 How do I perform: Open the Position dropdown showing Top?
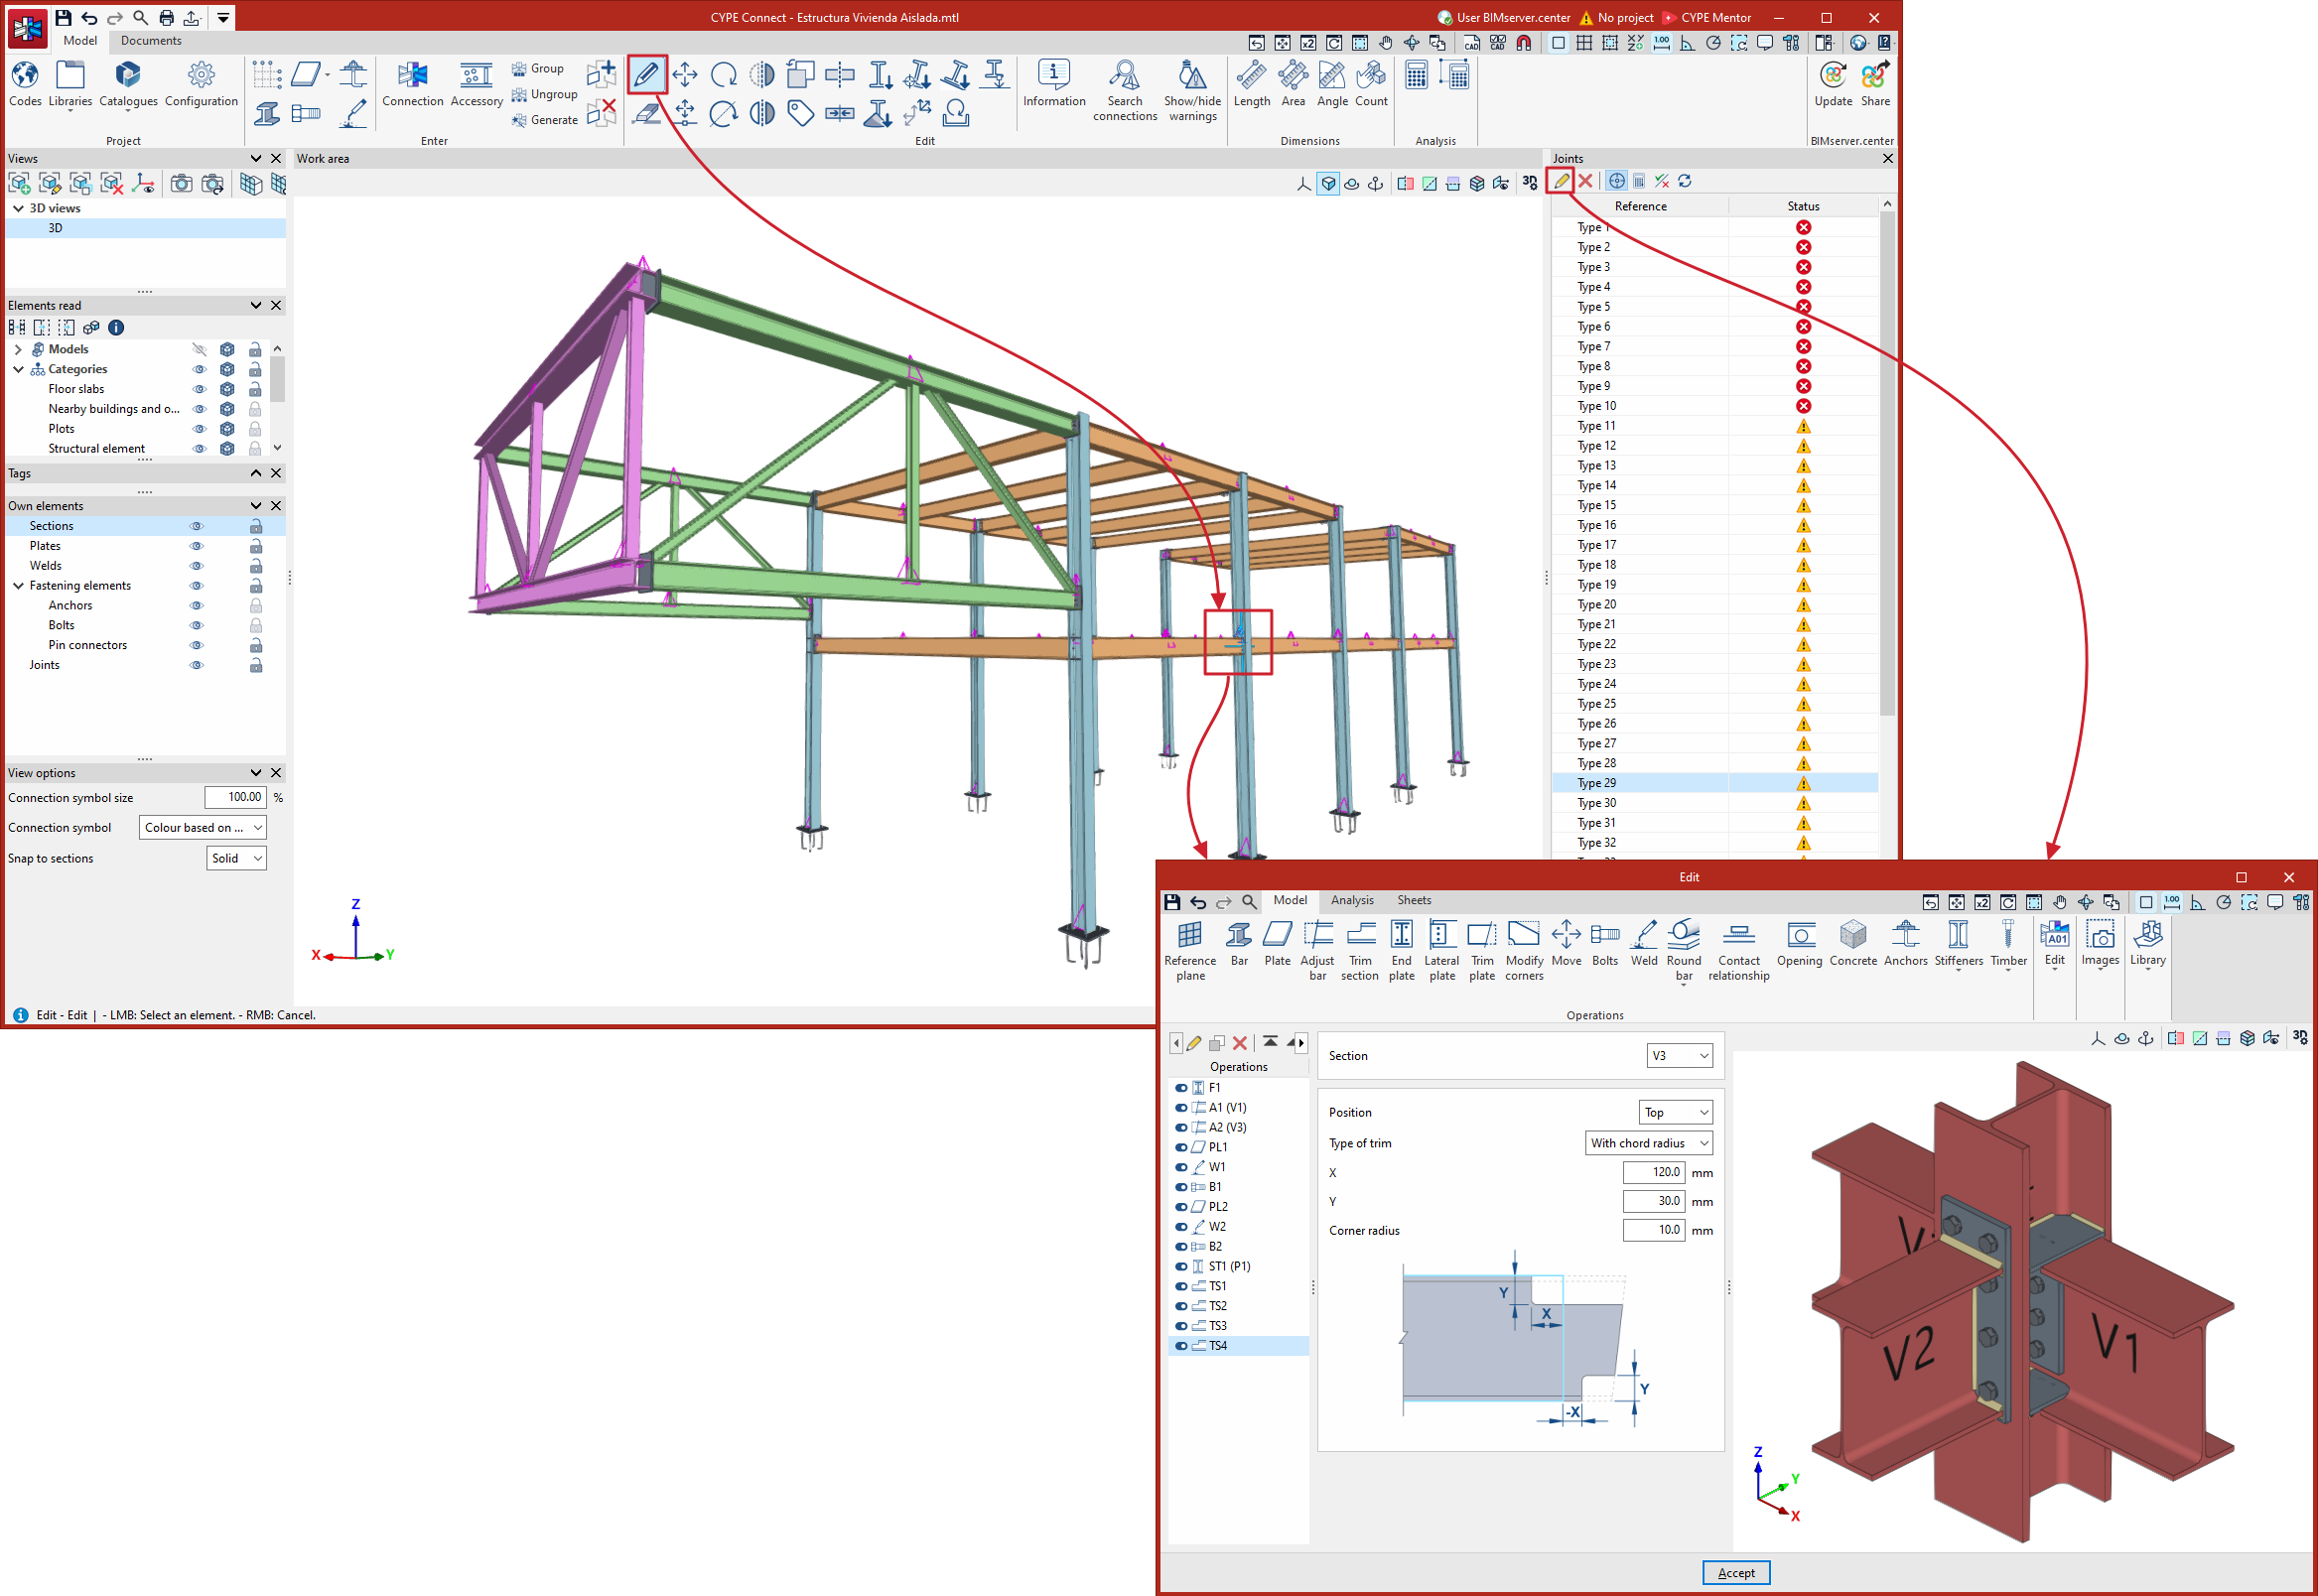coord(1676,1113)
